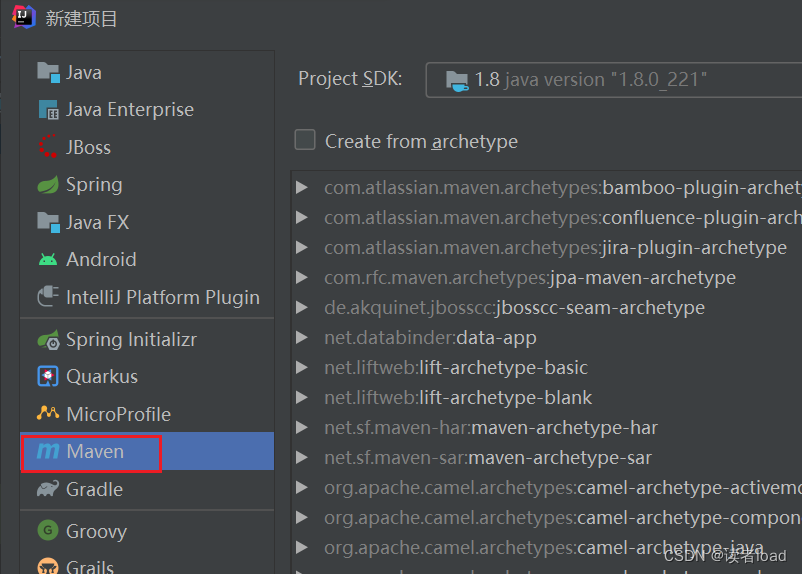This screenshot has width=802, height=574.
Task: Click the data-app archetype text
Action: tap(497, 338)
